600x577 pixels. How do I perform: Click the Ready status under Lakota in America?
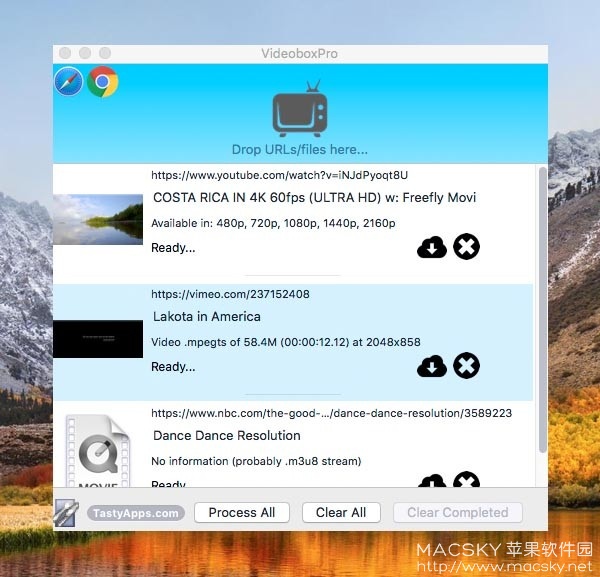[173, 367]
